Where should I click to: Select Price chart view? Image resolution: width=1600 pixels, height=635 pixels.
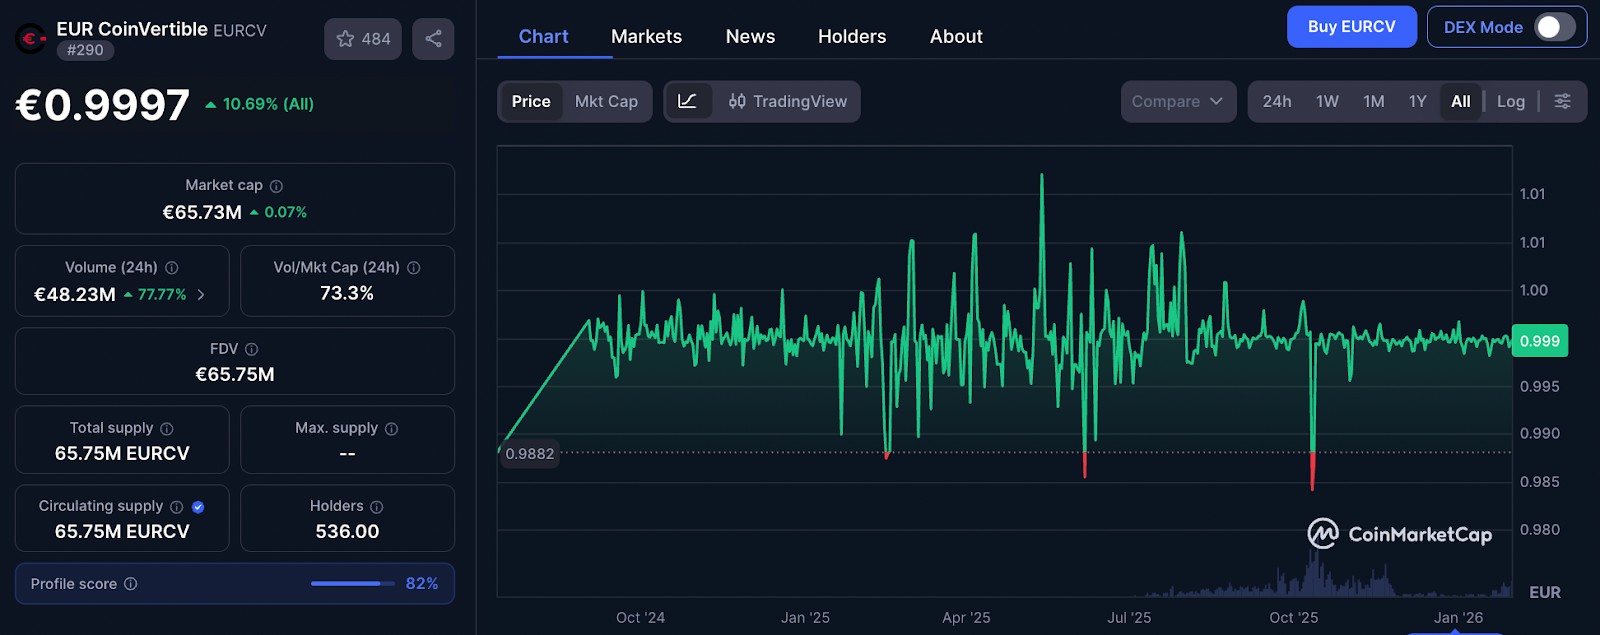(531, 101)
